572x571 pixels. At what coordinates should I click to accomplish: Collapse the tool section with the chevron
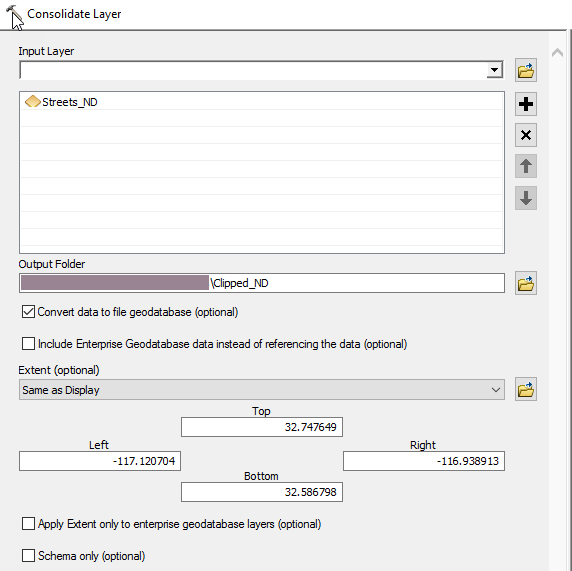click(x=557, y=53)
